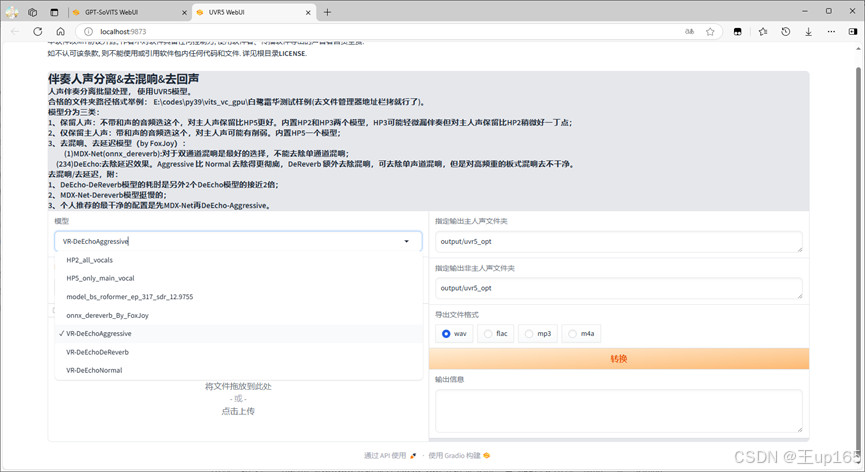Open the favorites list icon
Image resolution: width=865 pixels, height=472 pixels.
[763, 31]
